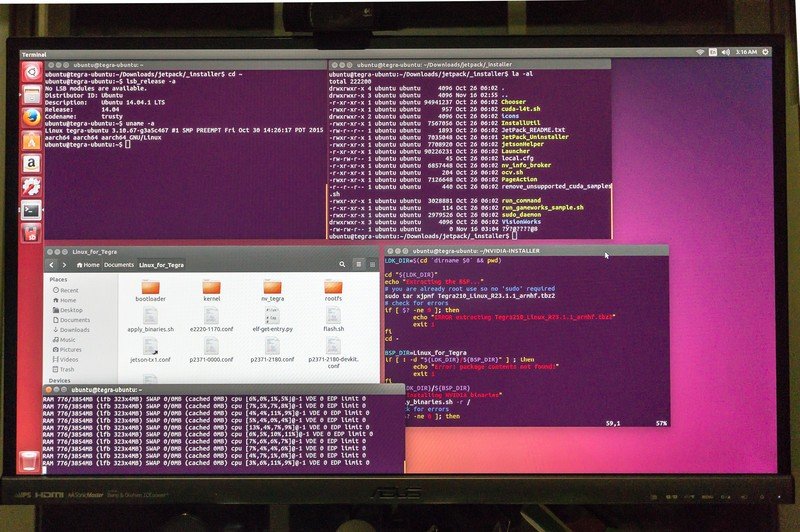Image resolution: width=800 pixels, height=532 pixels.
Task: Click 'JetPack_Uninstaller' in the ls listing
Action: [x=535, y=137]
